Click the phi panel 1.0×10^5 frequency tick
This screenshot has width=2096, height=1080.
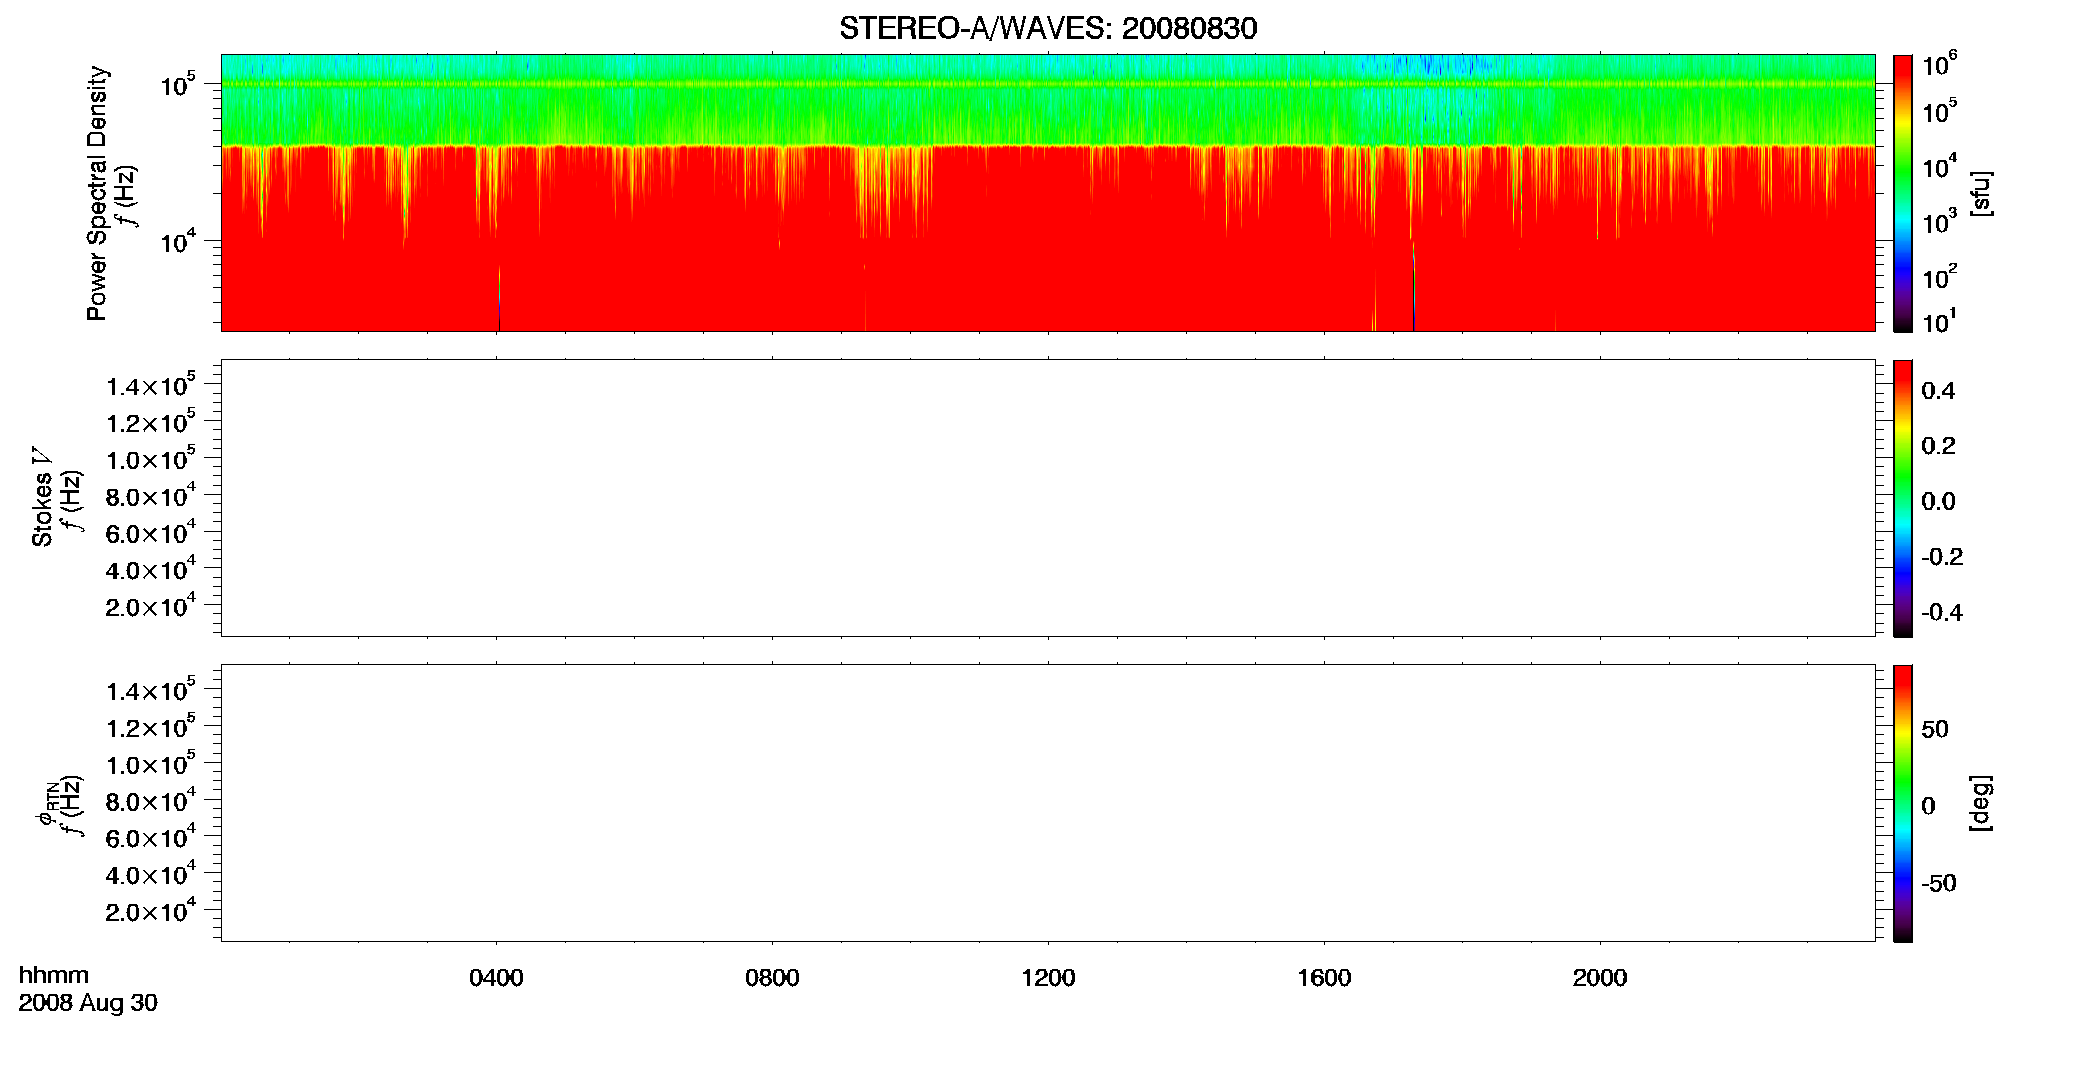click(151, 763)
